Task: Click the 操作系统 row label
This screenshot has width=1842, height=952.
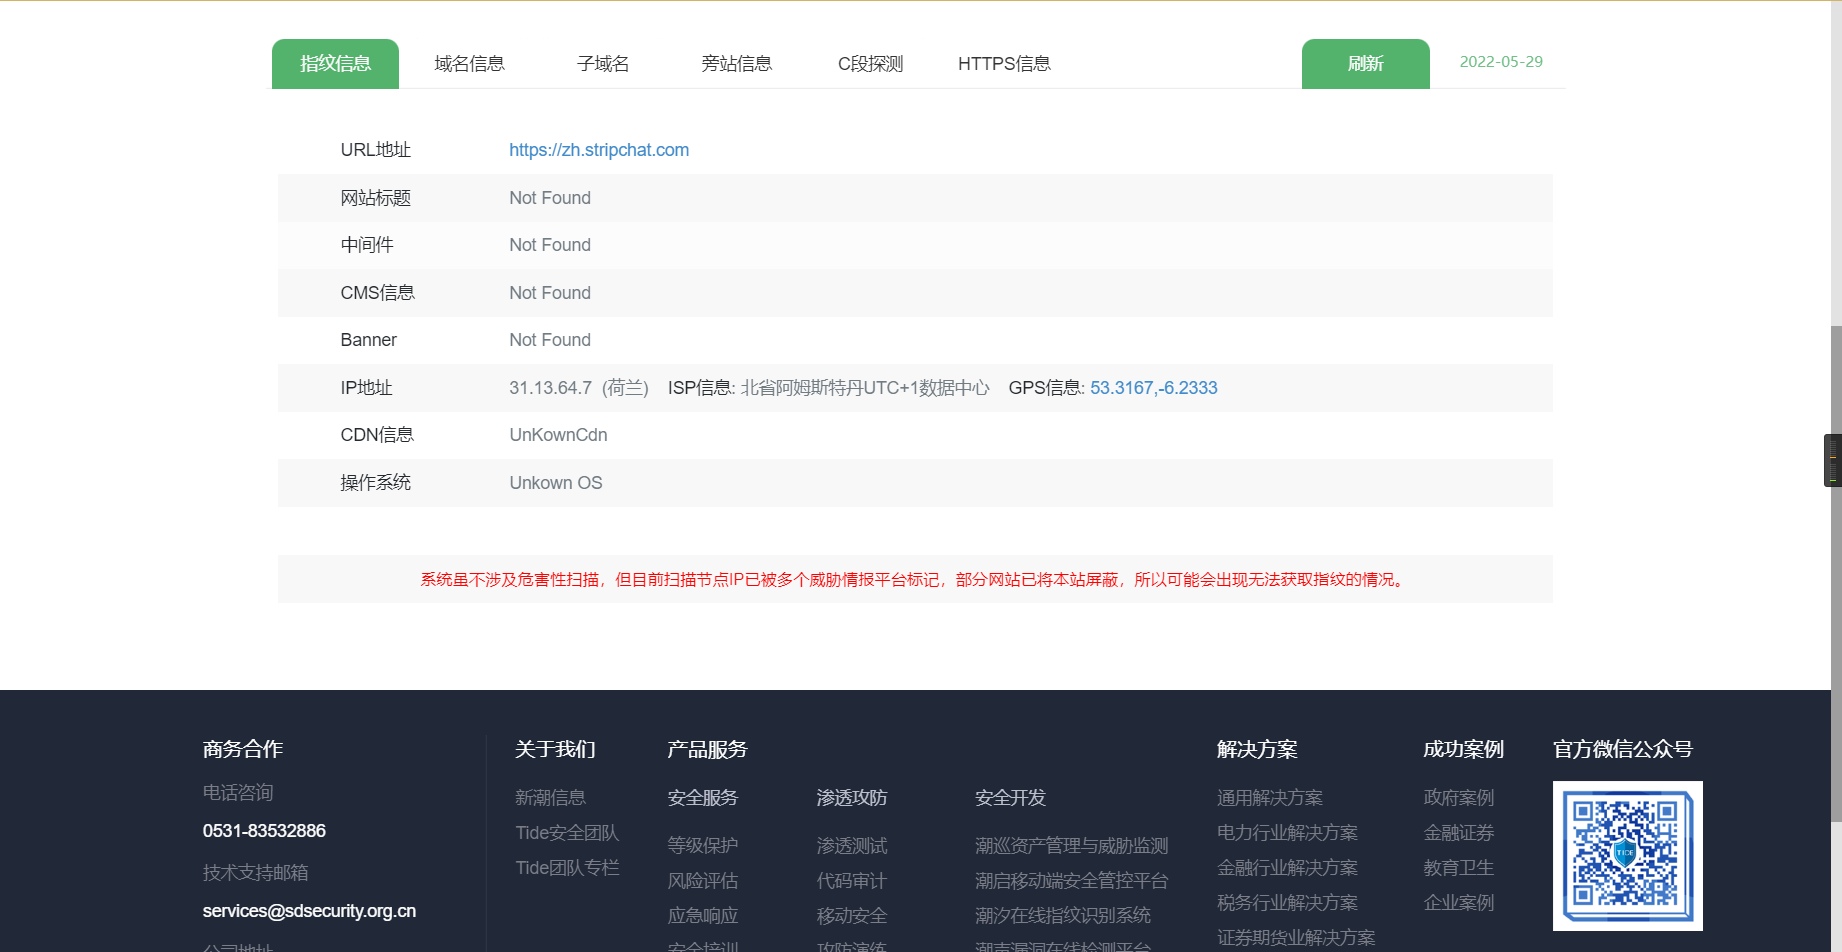Action: tap(376, 483)
